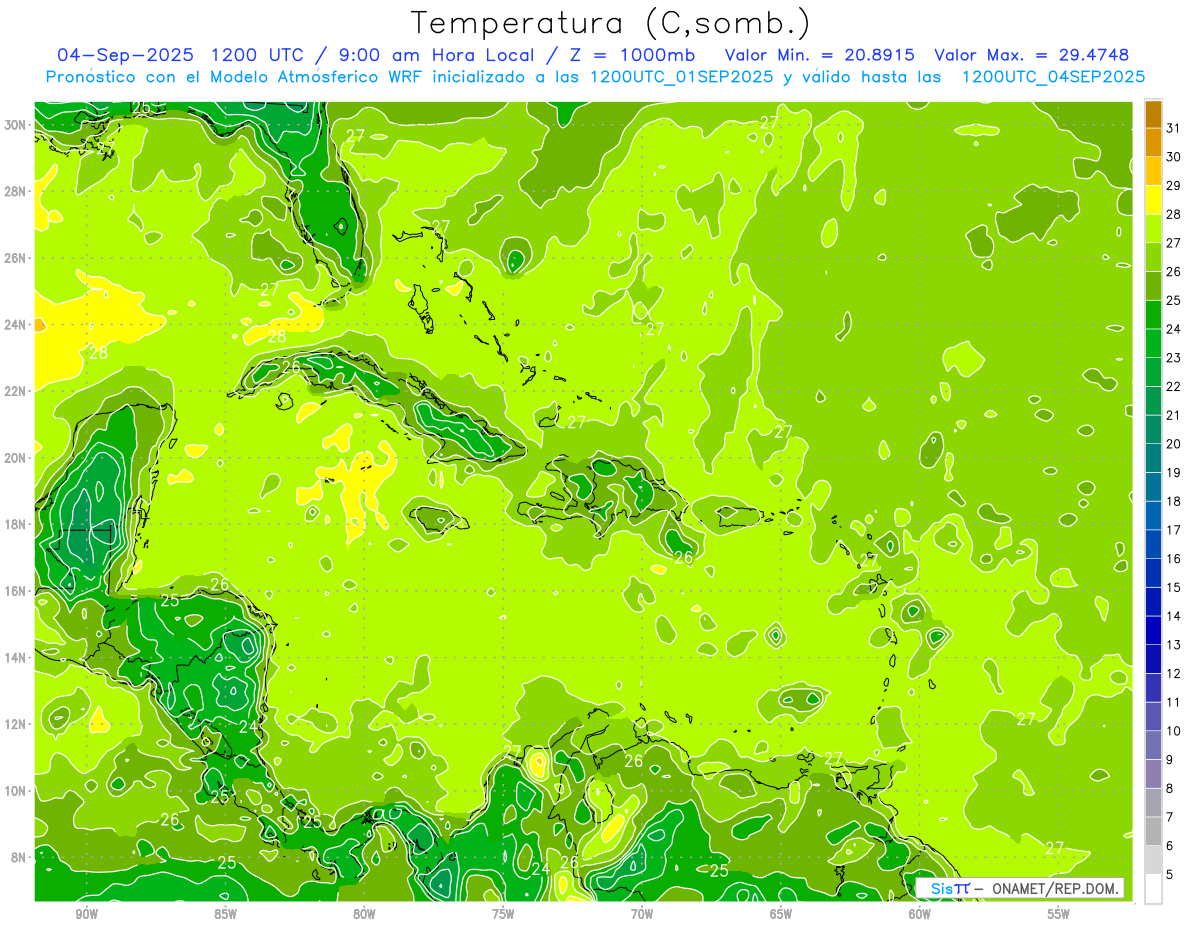Click the 24N latitude axis label
This screenshot has width=1200, height=927.
point(17,324)
